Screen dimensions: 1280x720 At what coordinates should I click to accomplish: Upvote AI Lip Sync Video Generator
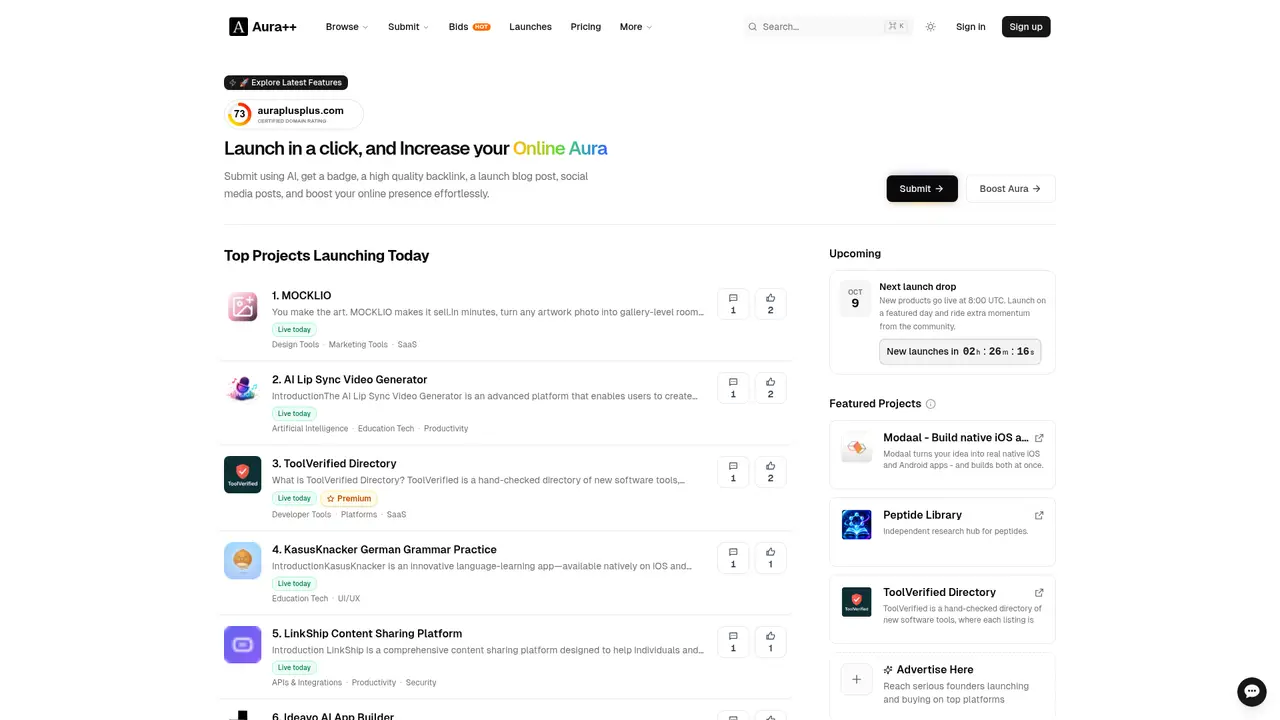click(770, 388)
